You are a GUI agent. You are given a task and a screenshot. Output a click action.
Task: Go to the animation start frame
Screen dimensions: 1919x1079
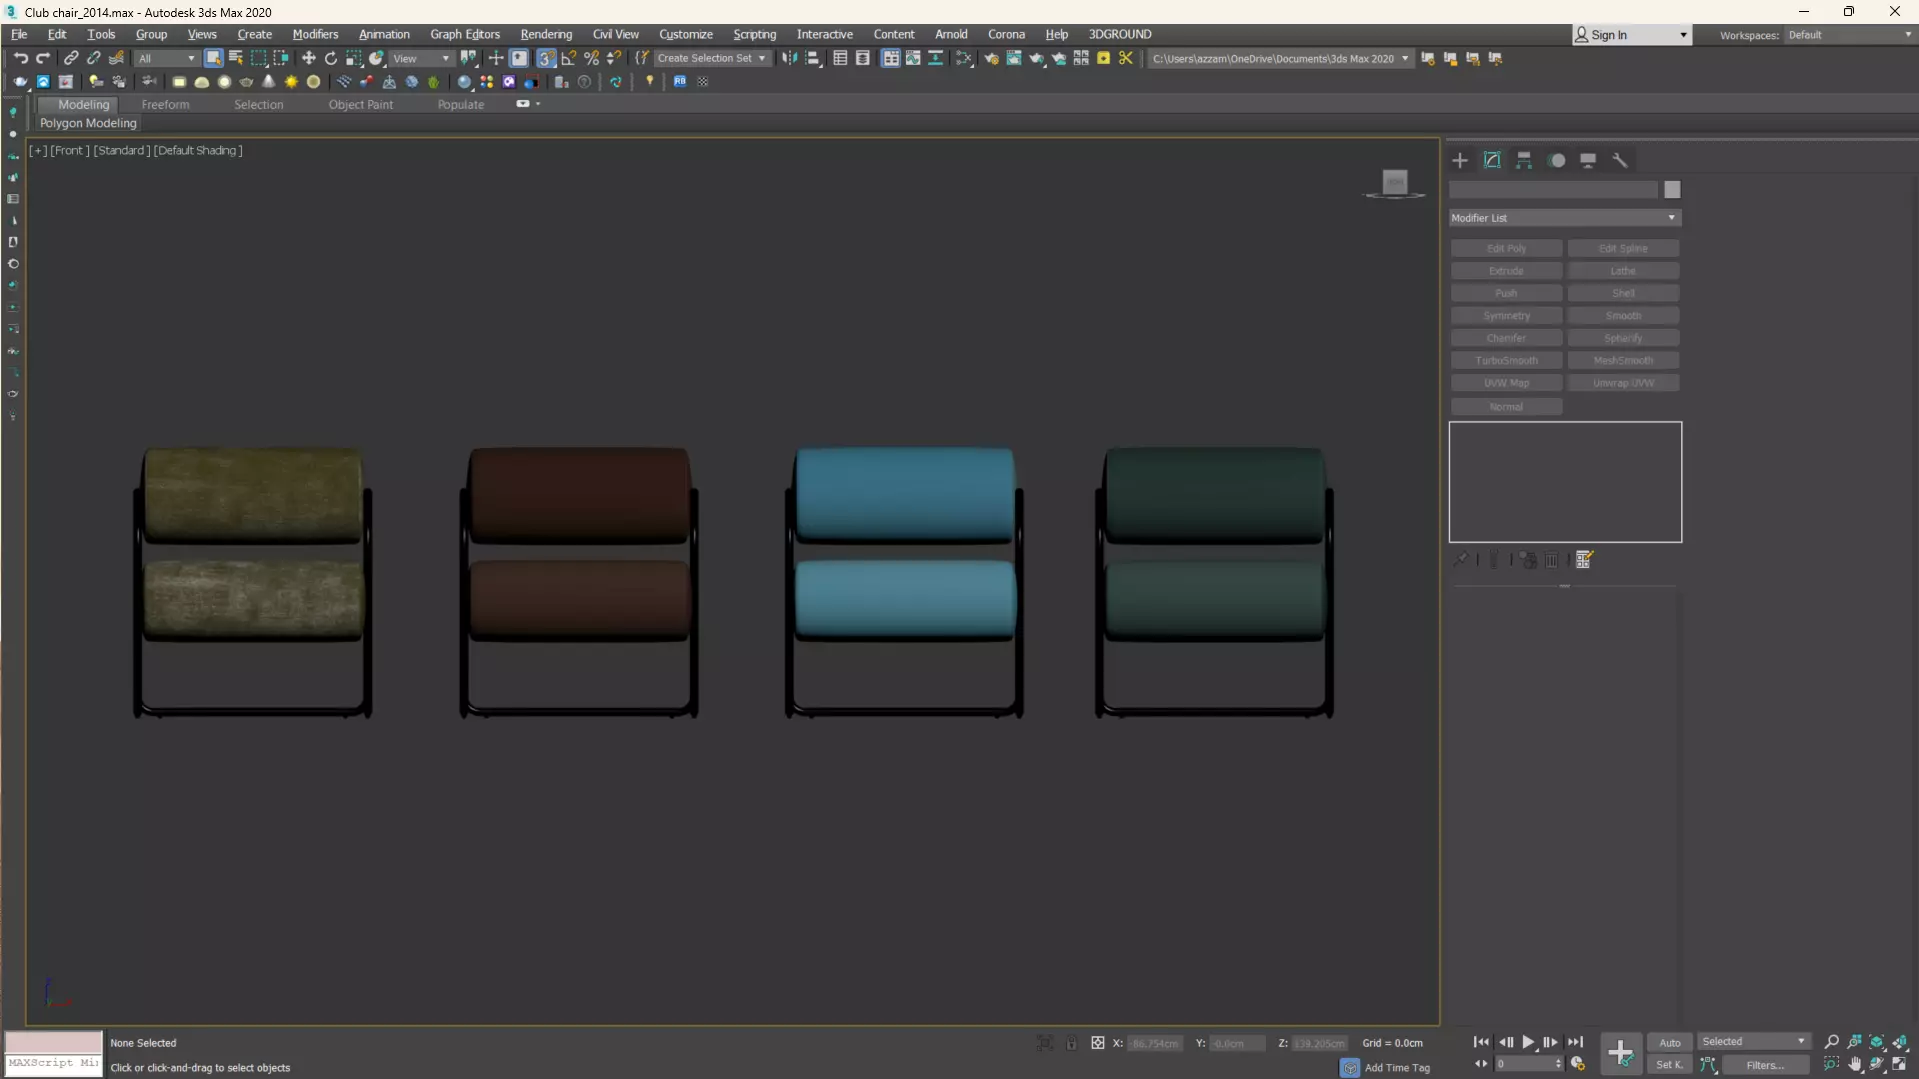click(x=1482, y=1042)
